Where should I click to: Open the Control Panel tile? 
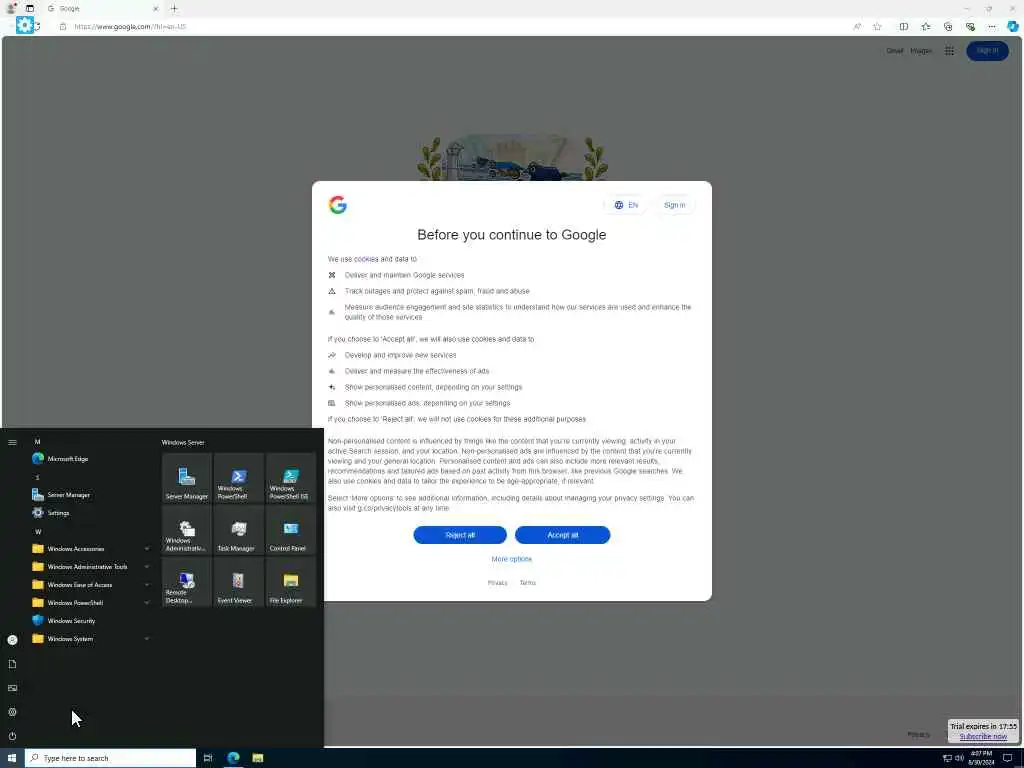coord(291,530)
